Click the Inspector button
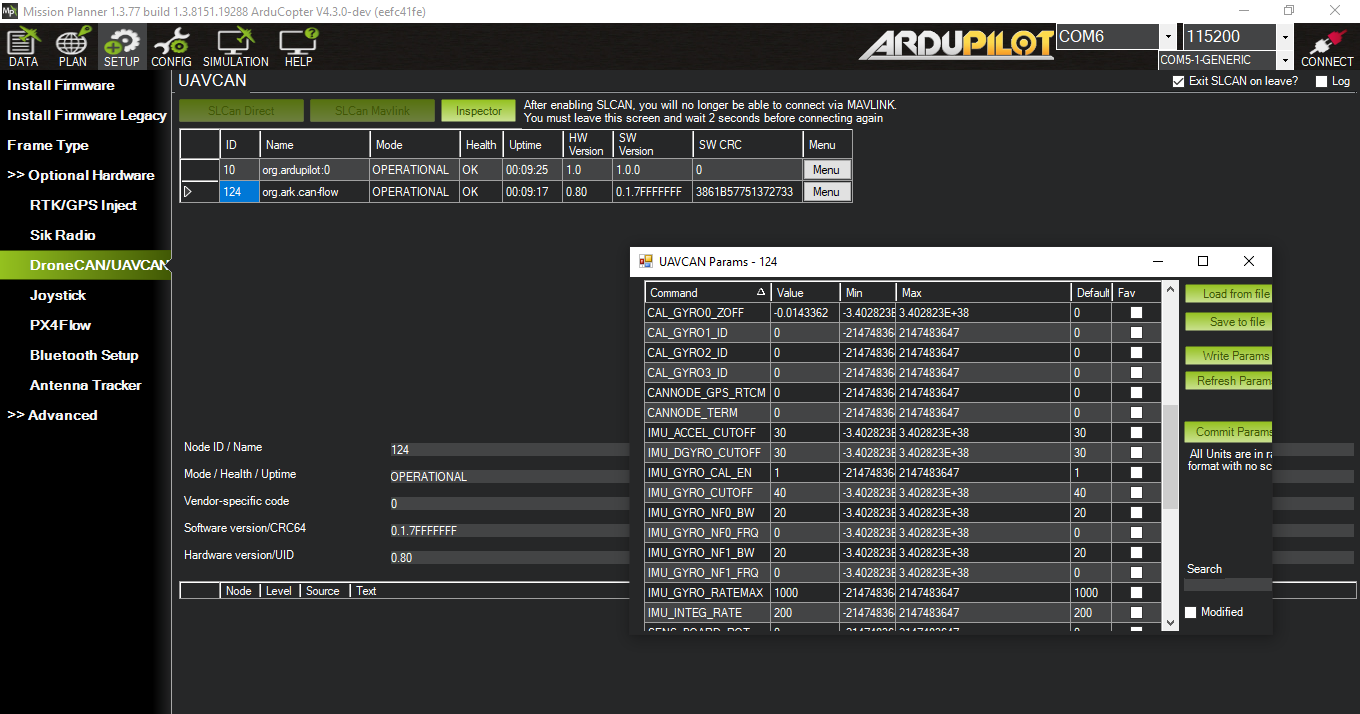 479,111
